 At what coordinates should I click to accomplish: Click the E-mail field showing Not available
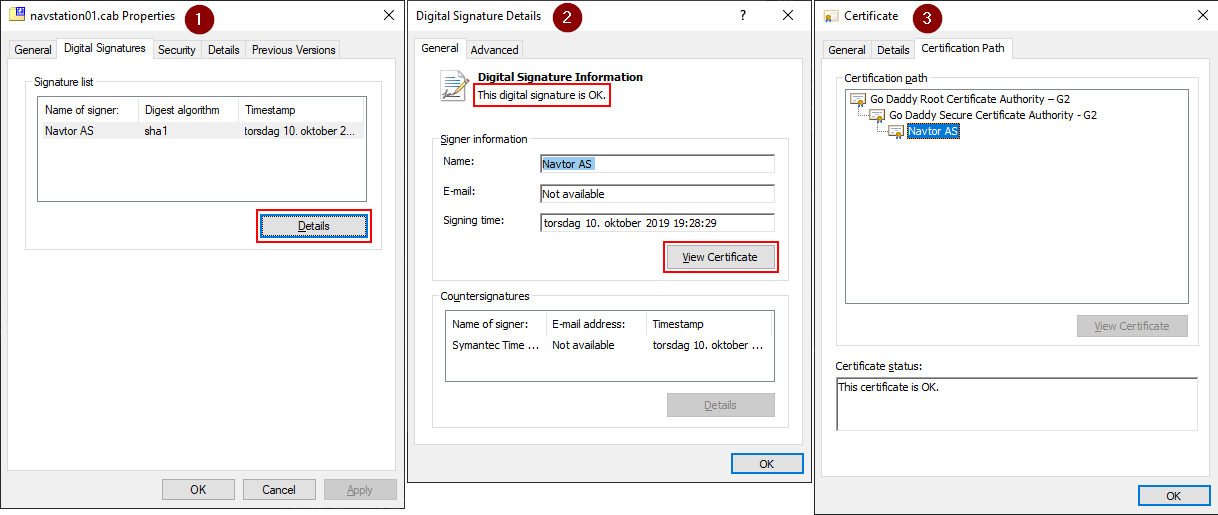click(x=657, y=194)
